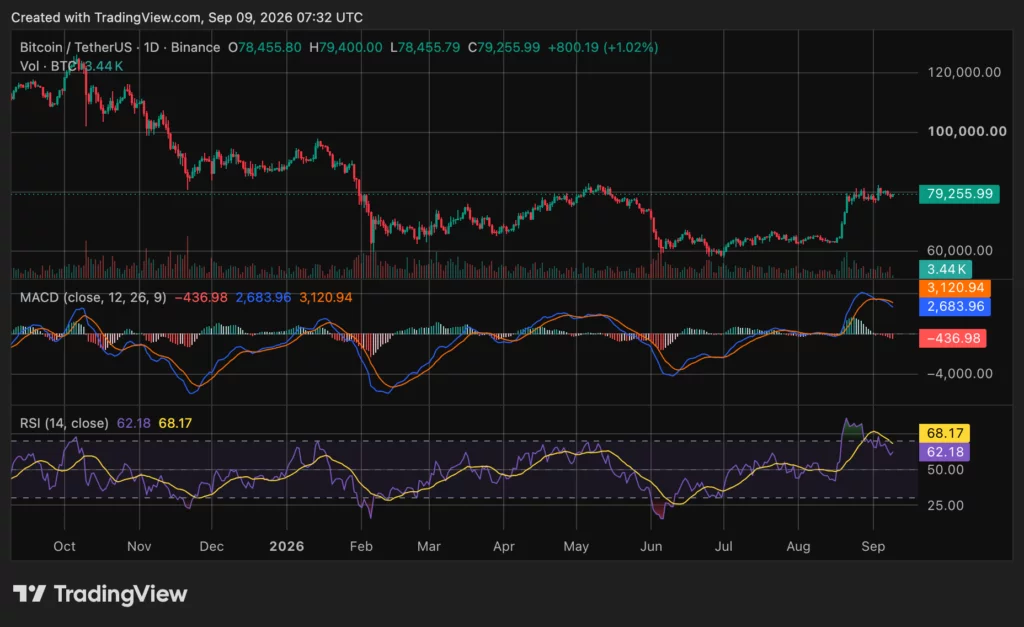The width and height of the screenshot is (1024, 627).
Task: Click the 50.00 RSI axis label
Action: tap(945, 470)
